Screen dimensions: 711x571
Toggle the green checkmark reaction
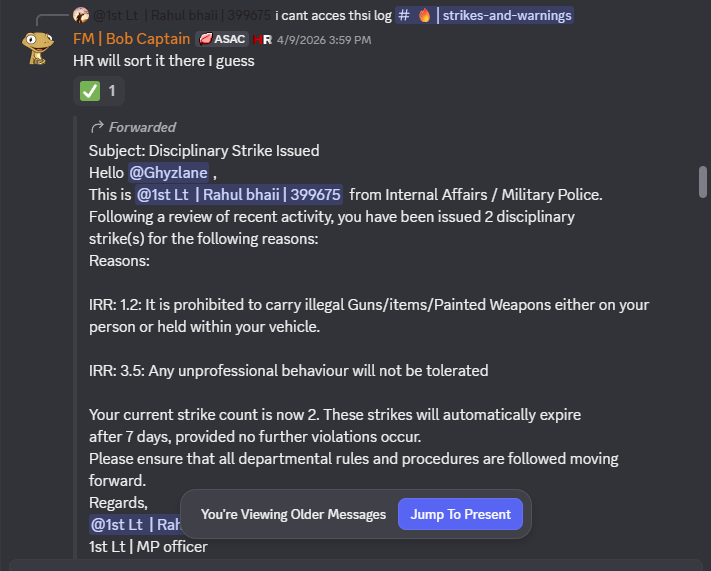coord(99,91)
